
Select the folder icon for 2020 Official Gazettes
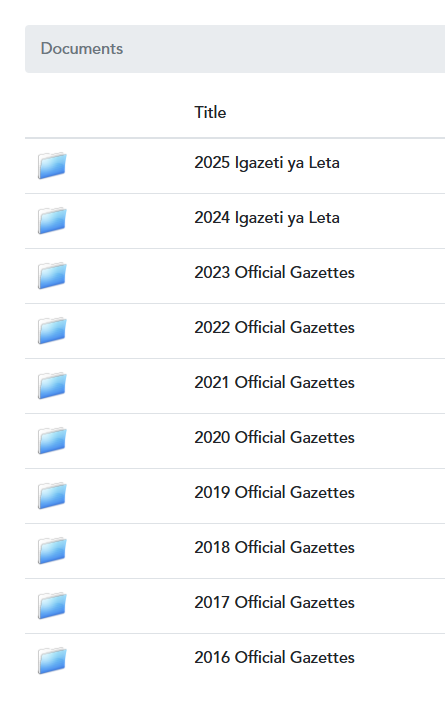click(52, 441)
